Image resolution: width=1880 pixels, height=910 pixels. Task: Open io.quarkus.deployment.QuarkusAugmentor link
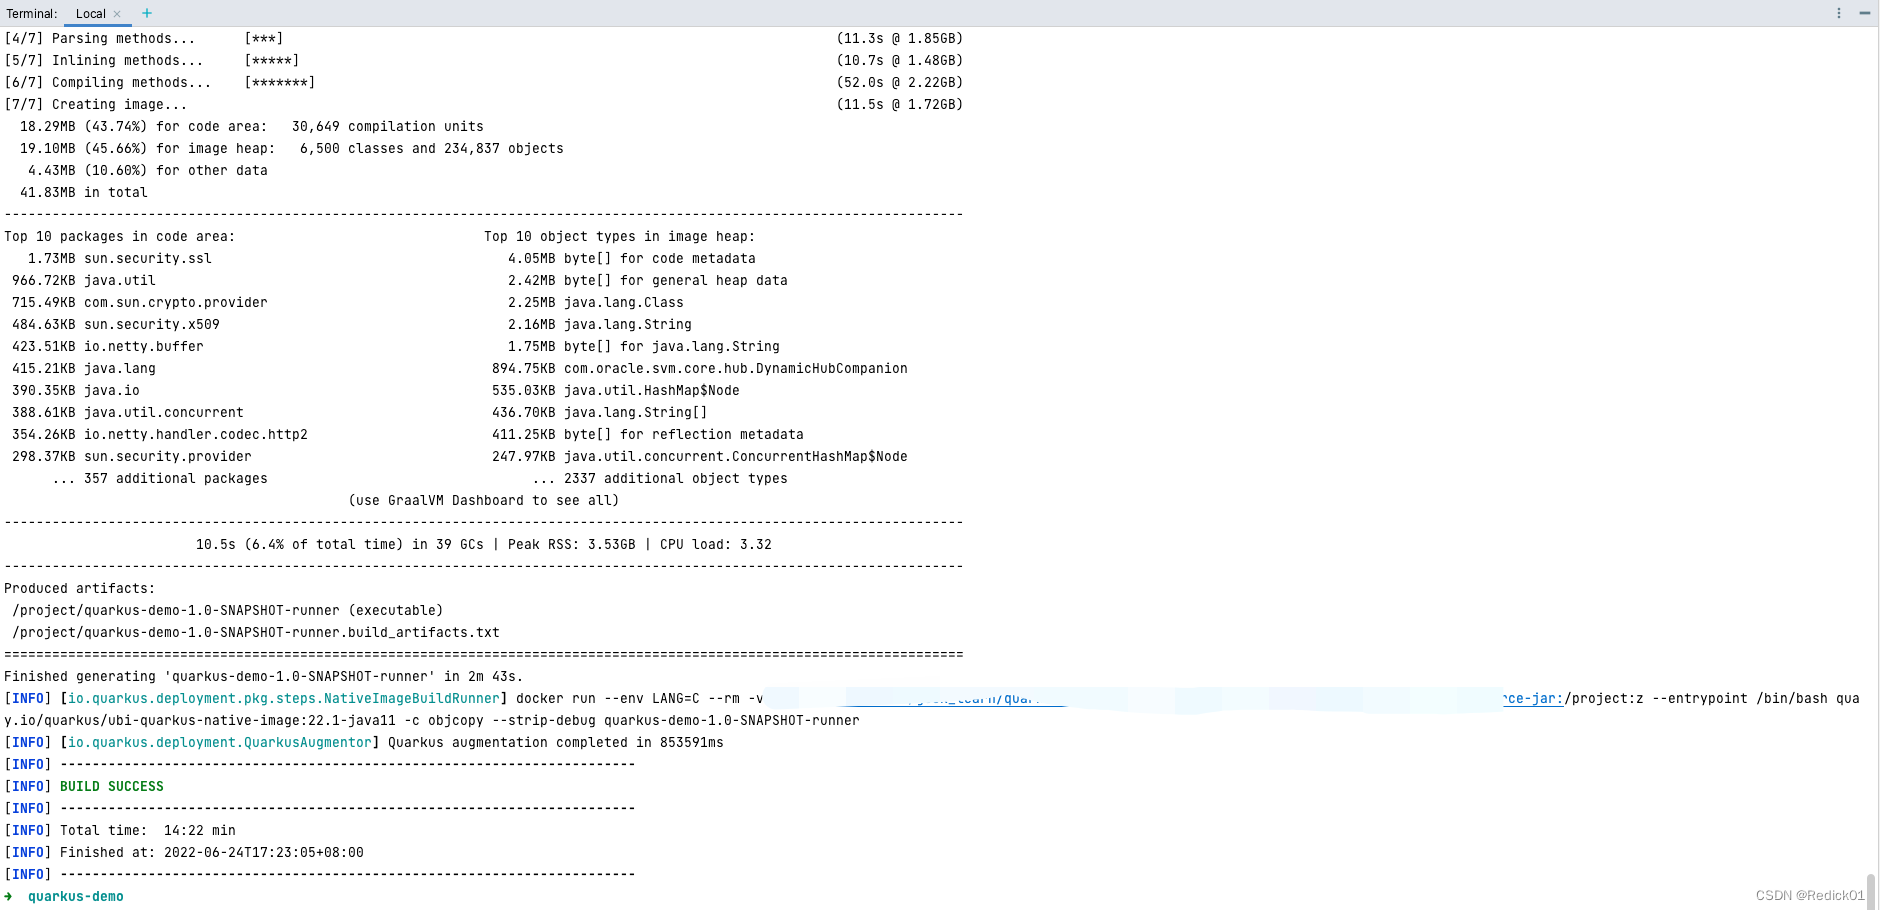(x=220, y=742)
